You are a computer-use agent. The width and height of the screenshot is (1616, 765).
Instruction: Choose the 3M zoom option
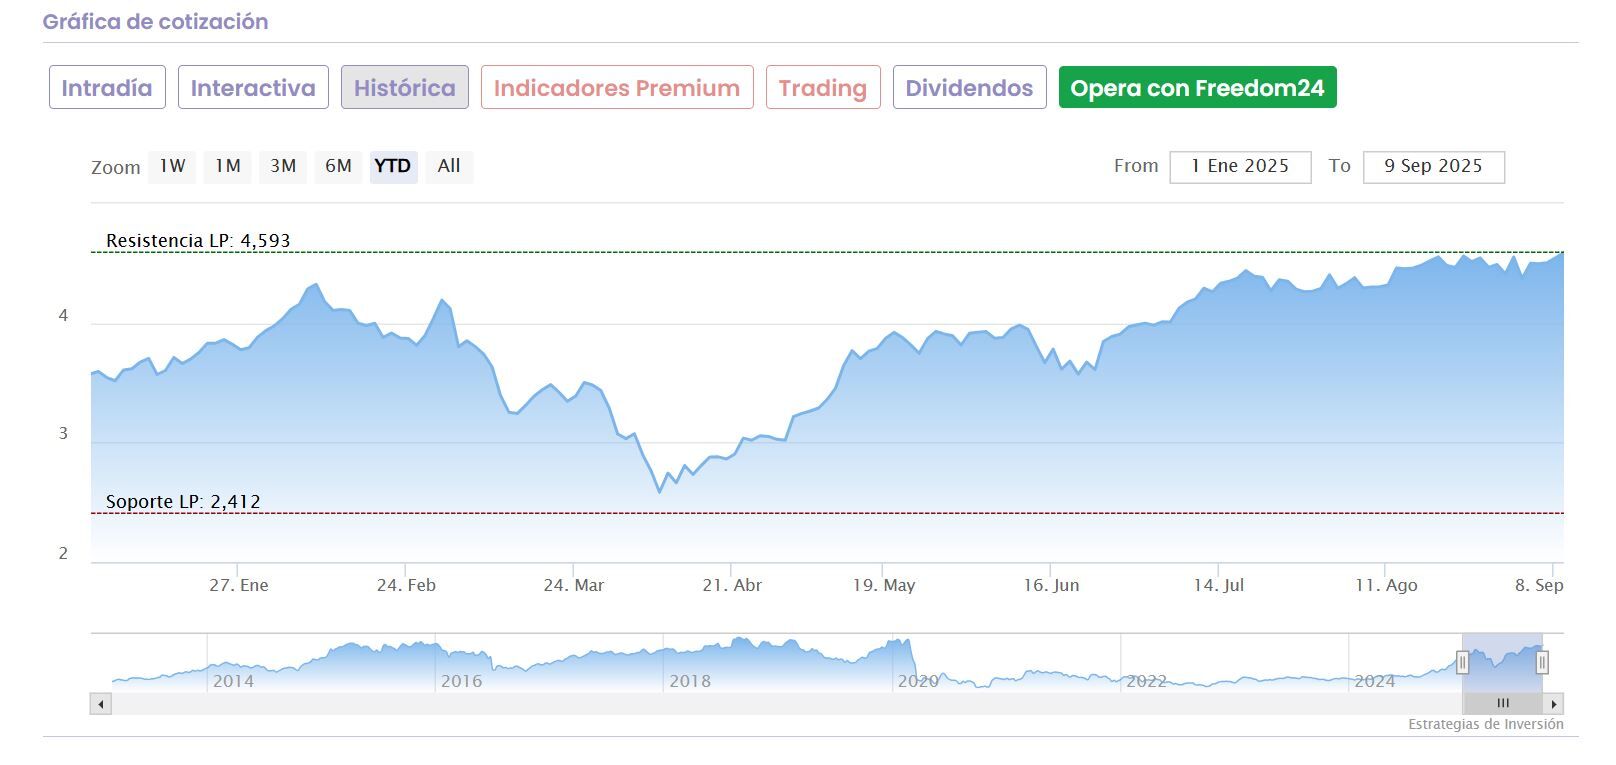click(x=283, y=166)
